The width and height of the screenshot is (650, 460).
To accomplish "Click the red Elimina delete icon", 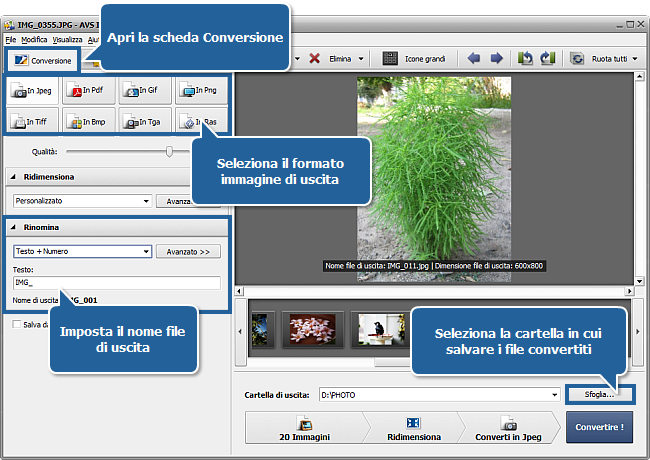I will point(315,59).
